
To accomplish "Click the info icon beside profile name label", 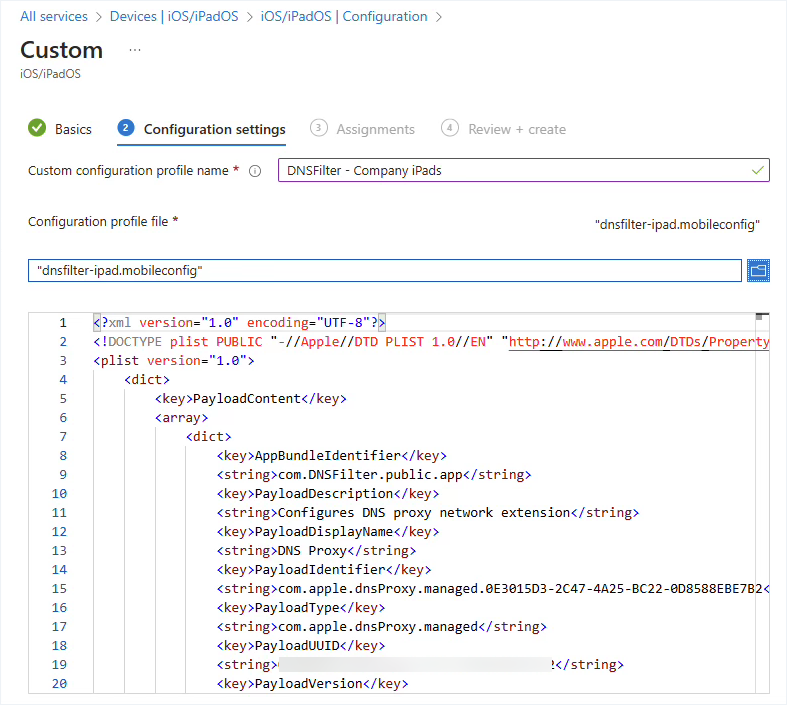I will point(254,171).
